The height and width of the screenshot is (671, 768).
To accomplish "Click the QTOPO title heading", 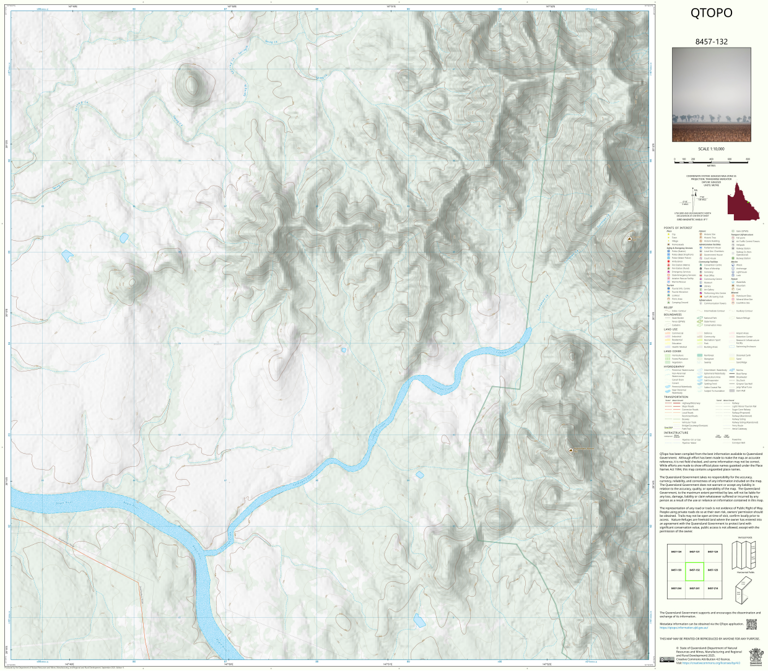I will click(711, 13).
